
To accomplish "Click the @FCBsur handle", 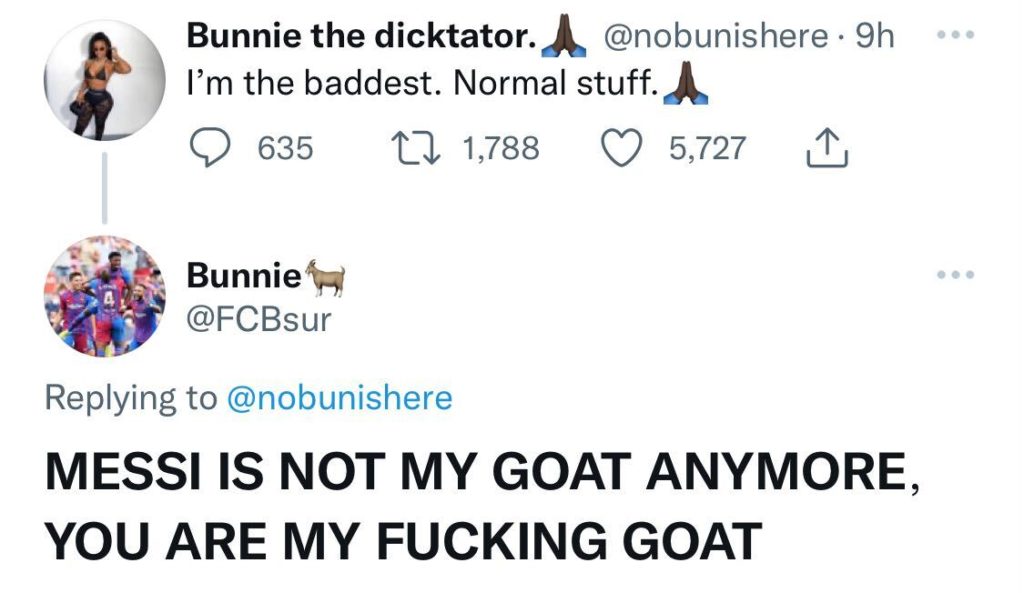I will point(259,319).
